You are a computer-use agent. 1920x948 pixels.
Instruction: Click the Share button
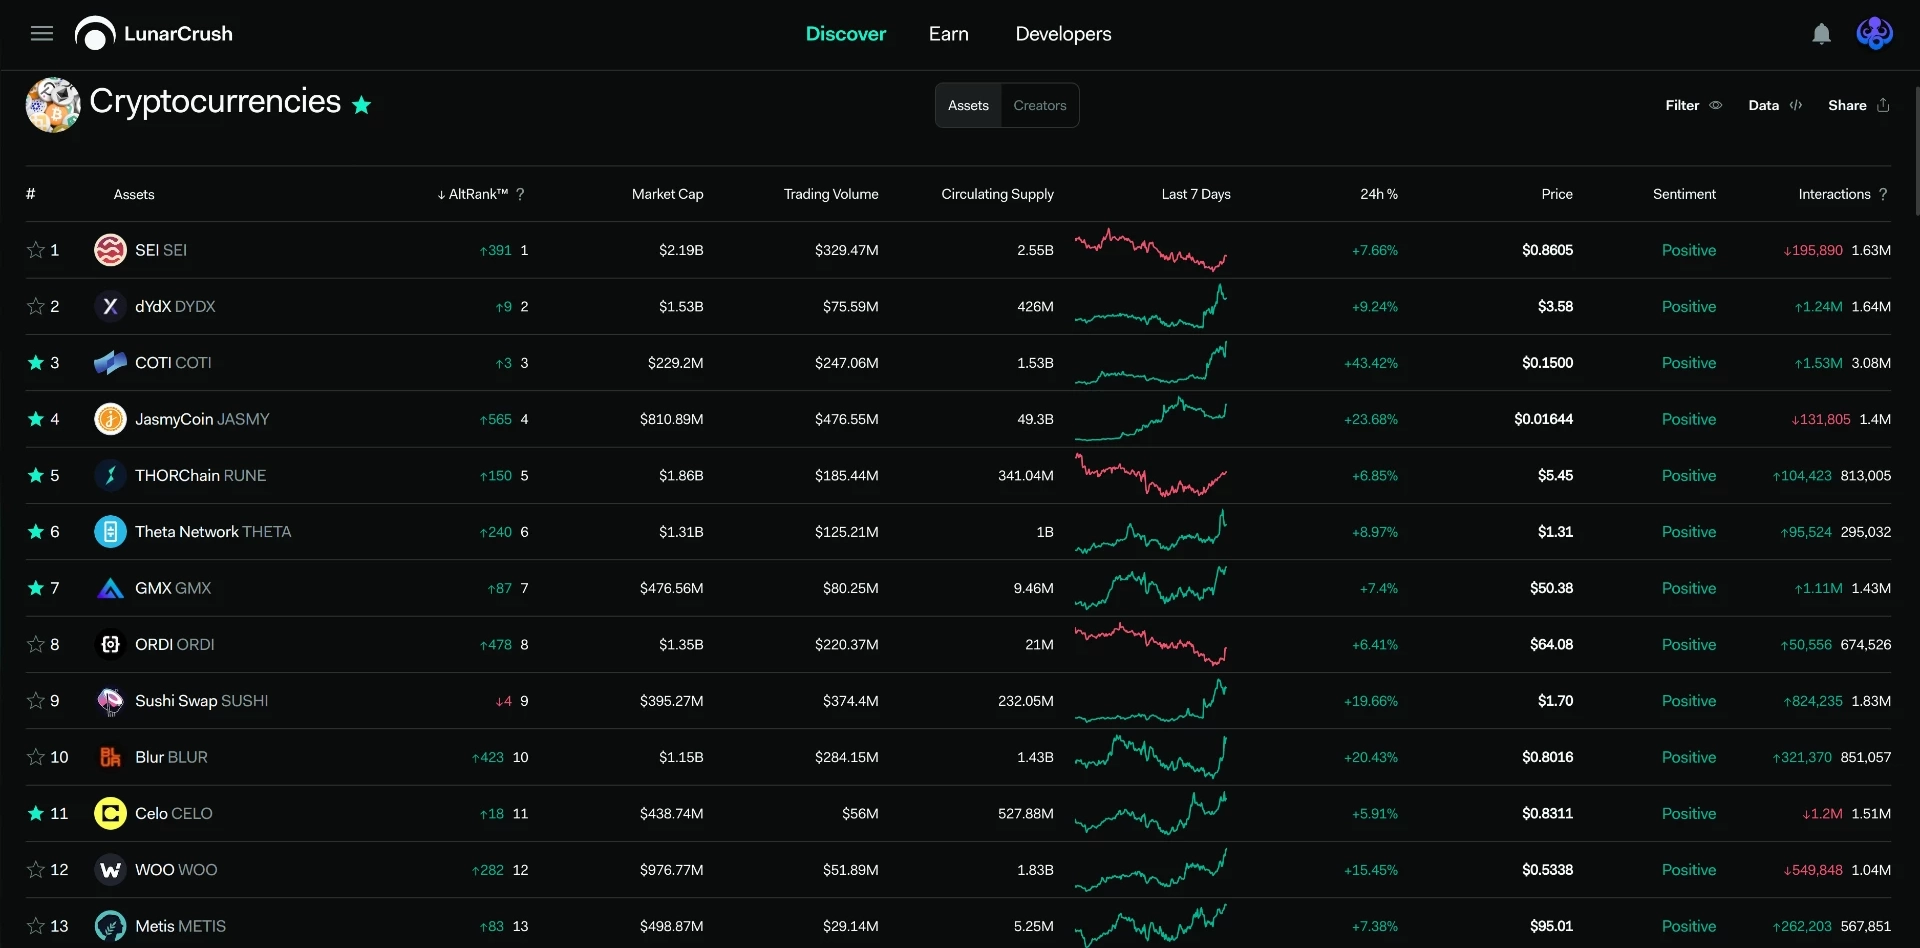click(x=1859, y=105)
